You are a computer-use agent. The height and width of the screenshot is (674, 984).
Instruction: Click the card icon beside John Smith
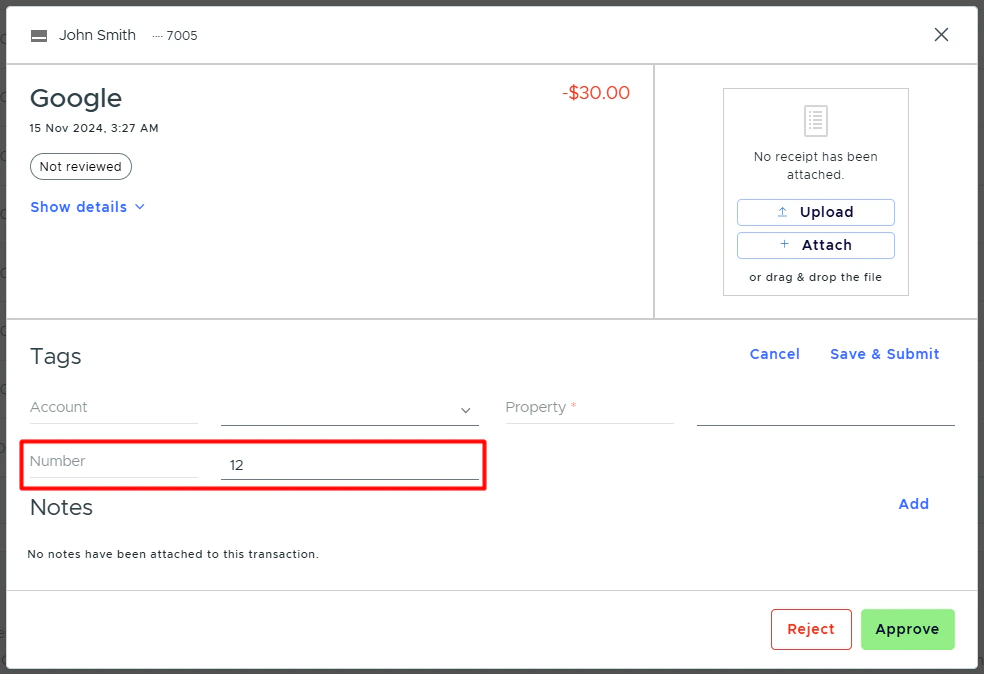38,34
